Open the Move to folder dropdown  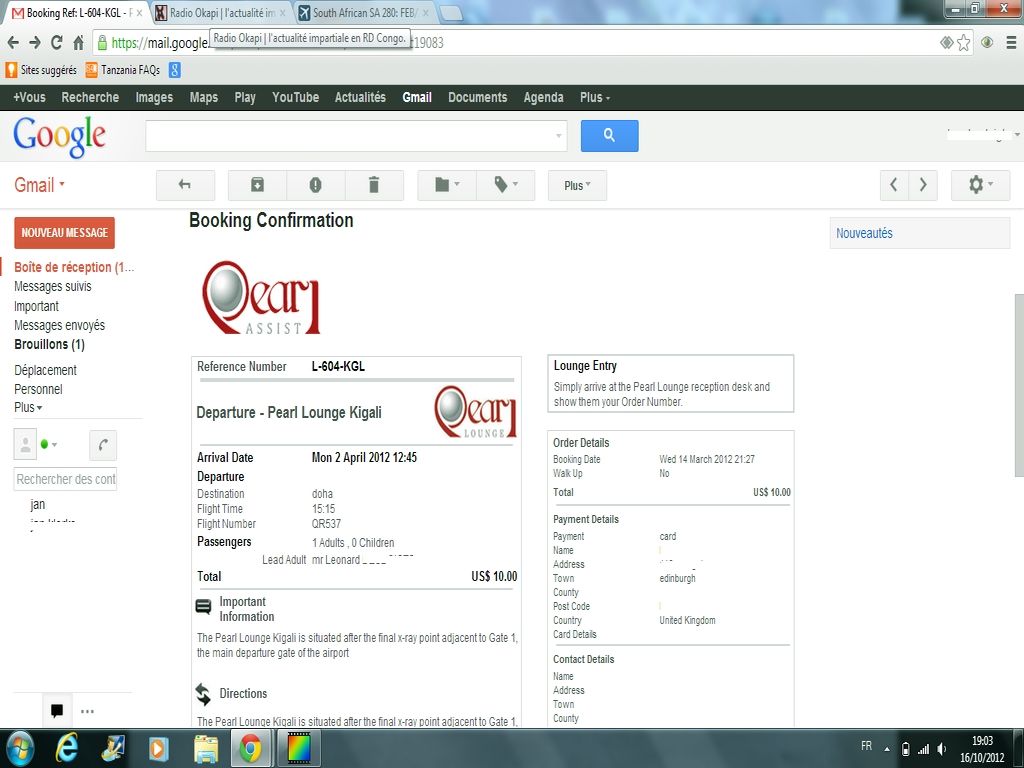446,185
